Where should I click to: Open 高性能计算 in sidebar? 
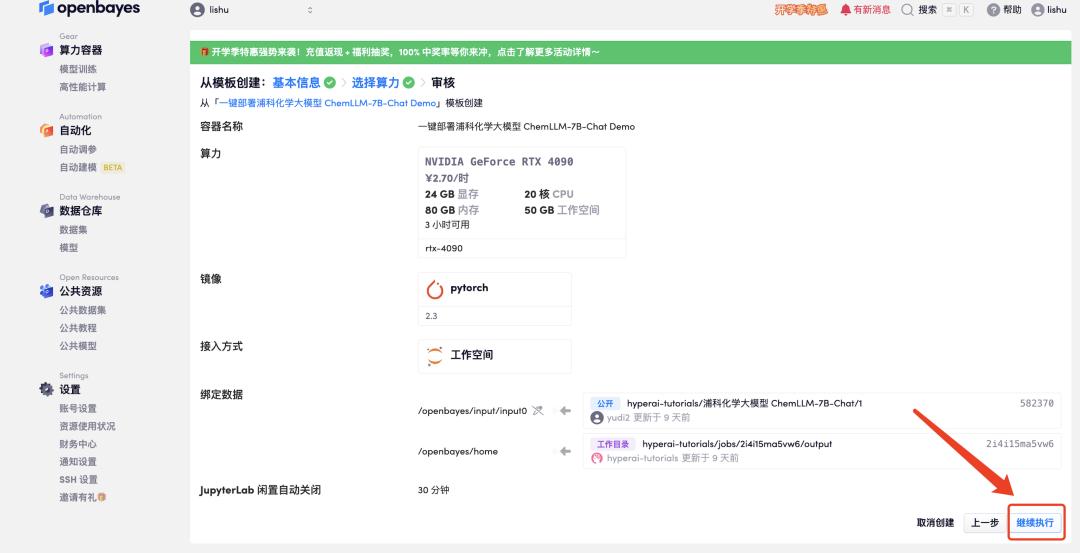[83, 87]
